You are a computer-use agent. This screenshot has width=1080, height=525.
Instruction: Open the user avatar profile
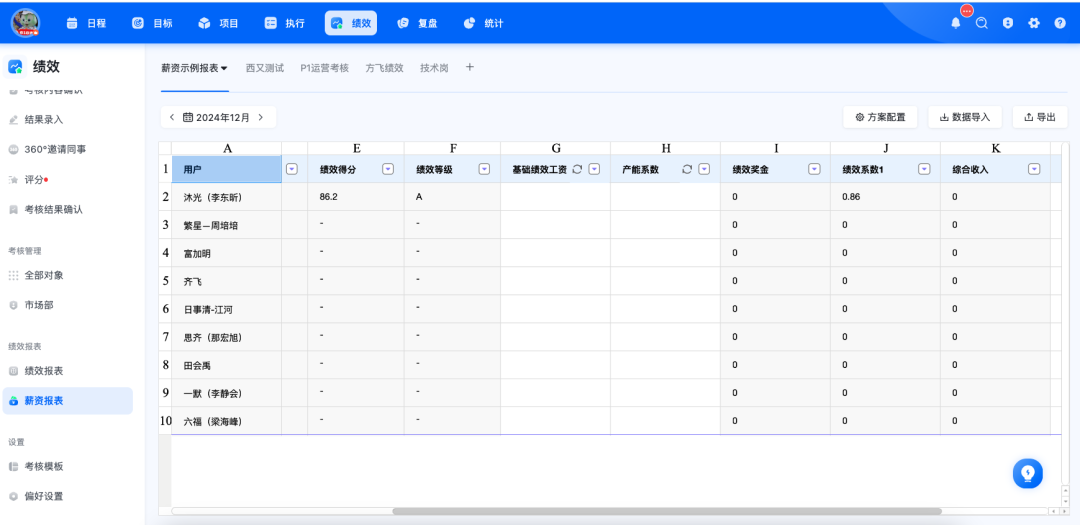tap(25, 23)
